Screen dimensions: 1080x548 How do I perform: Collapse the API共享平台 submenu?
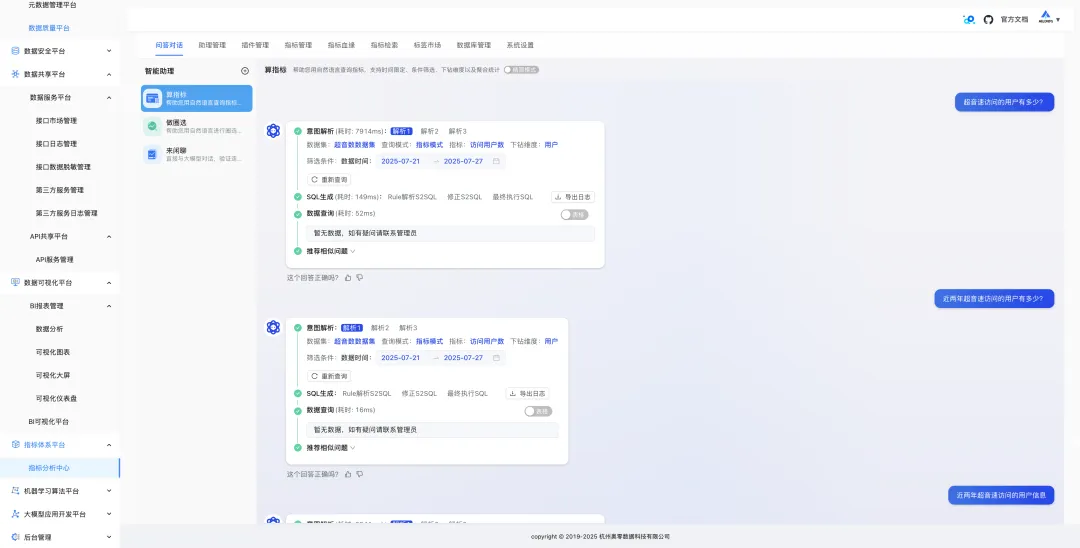pos(109,236)
